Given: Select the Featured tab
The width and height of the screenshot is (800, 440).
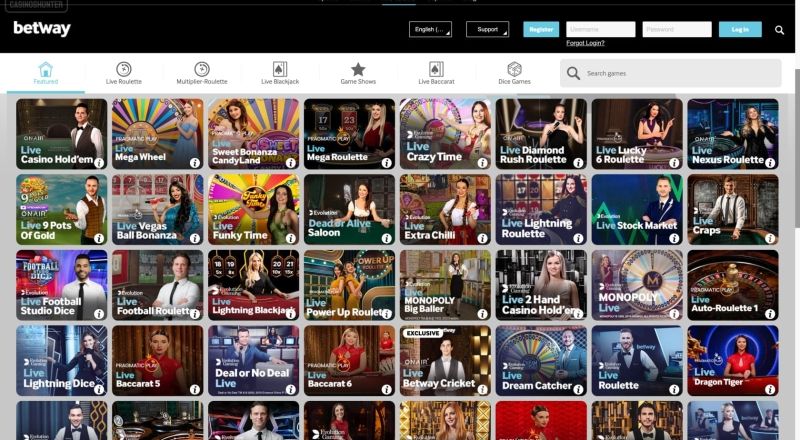Looking at the screenshot, I should point(45,74).
